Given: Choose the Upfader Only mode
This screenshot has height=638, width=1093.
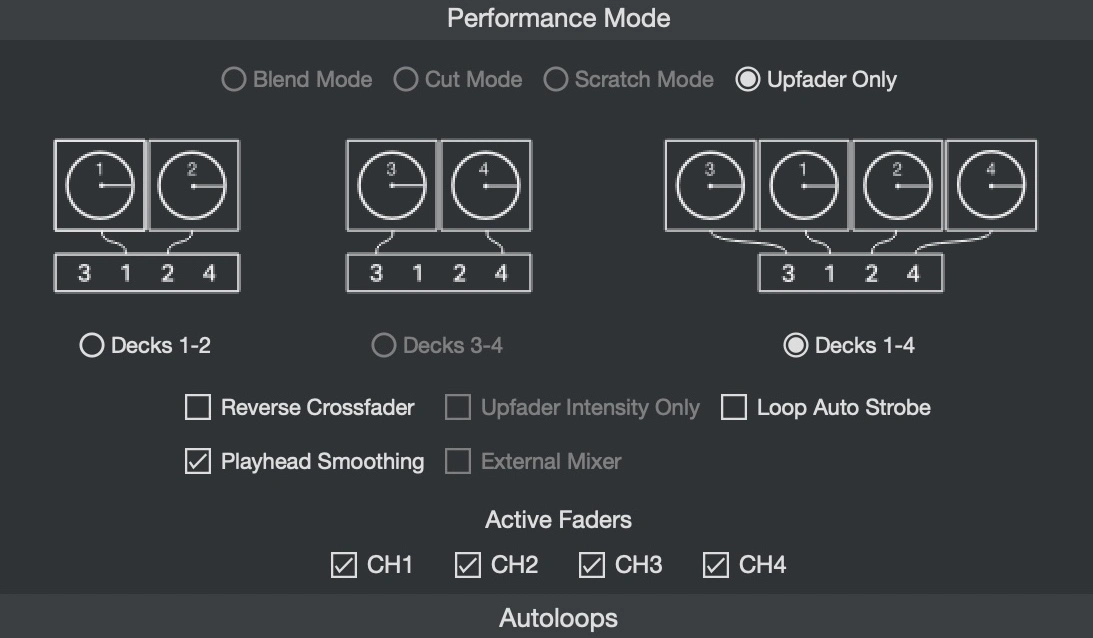Looking at the screenshot, I should [747, 80].
